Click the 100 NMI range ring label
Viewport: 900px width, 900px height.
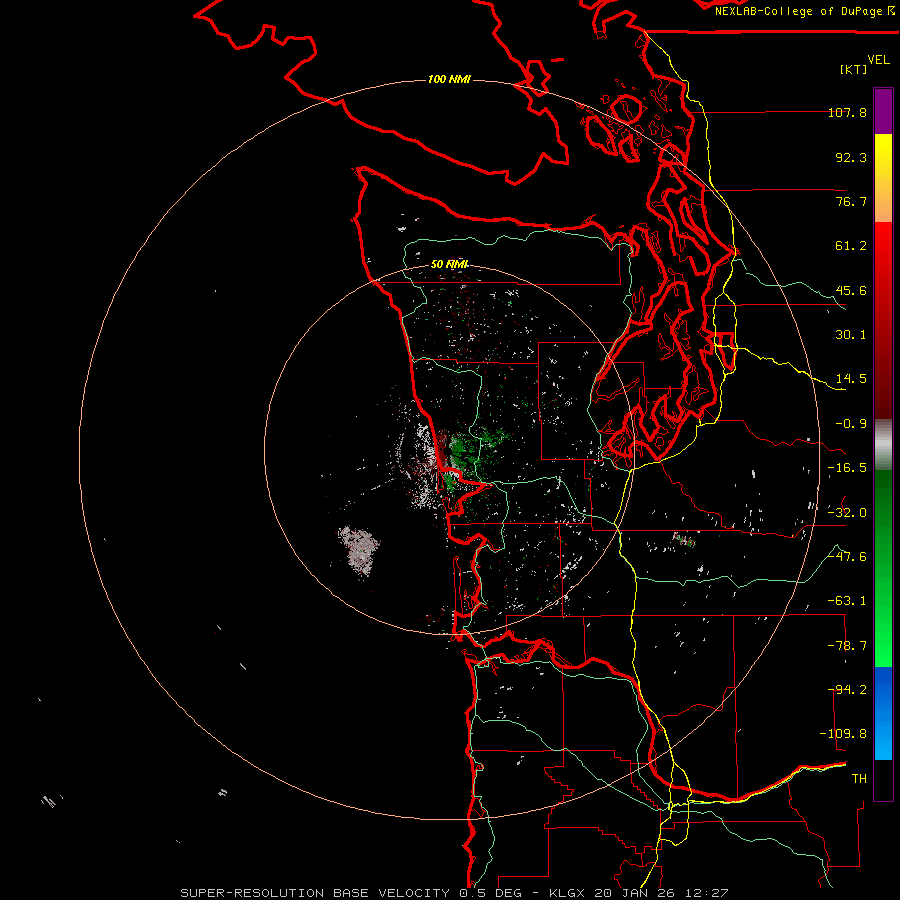tap(449, 79)
